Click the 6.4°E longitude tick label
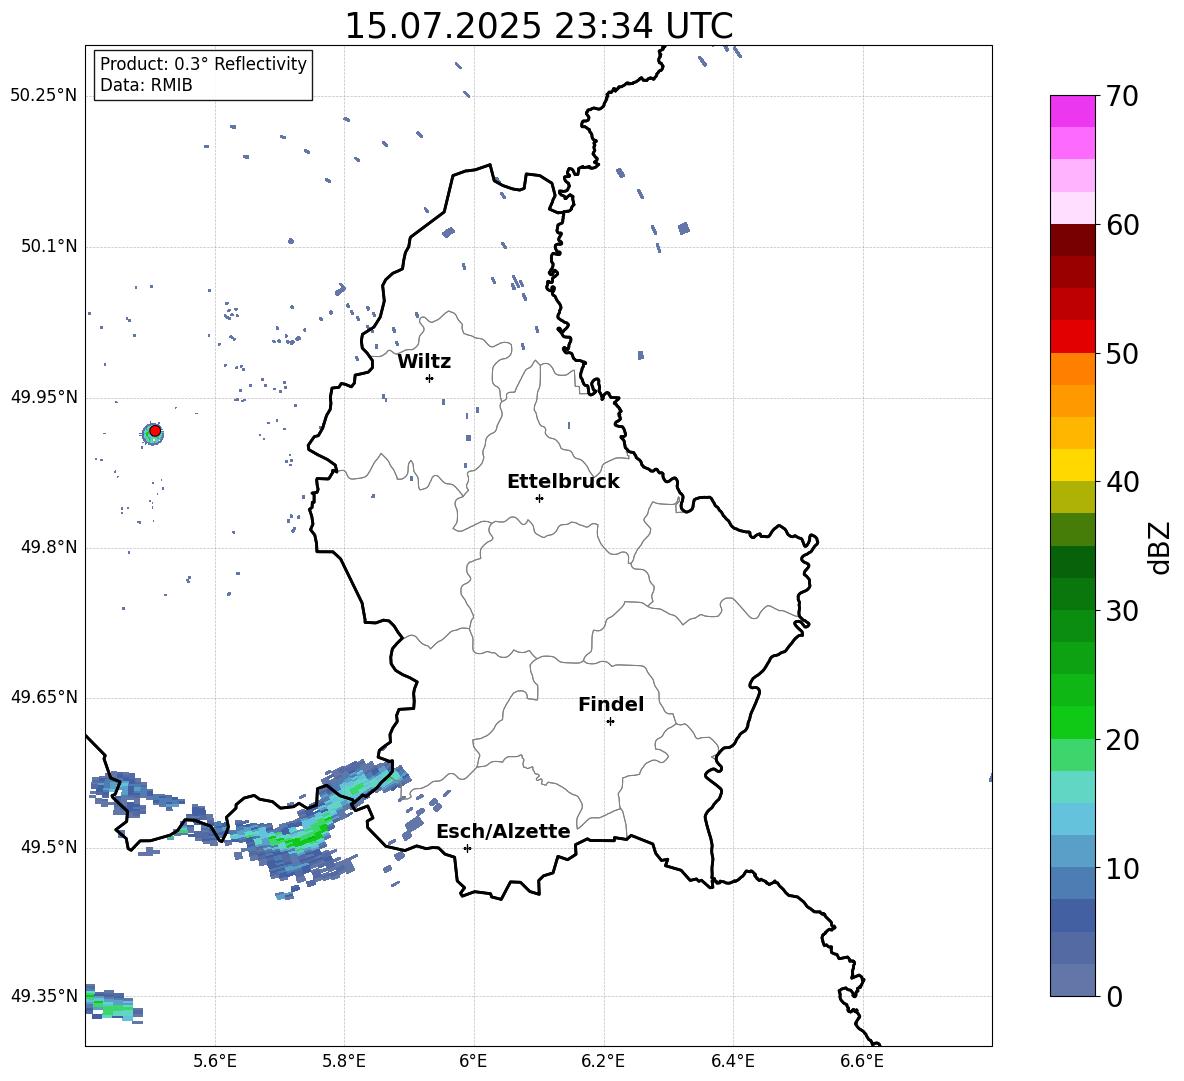The height and width of the screenshot is (1081, 1184). [x=732, y=1061]
